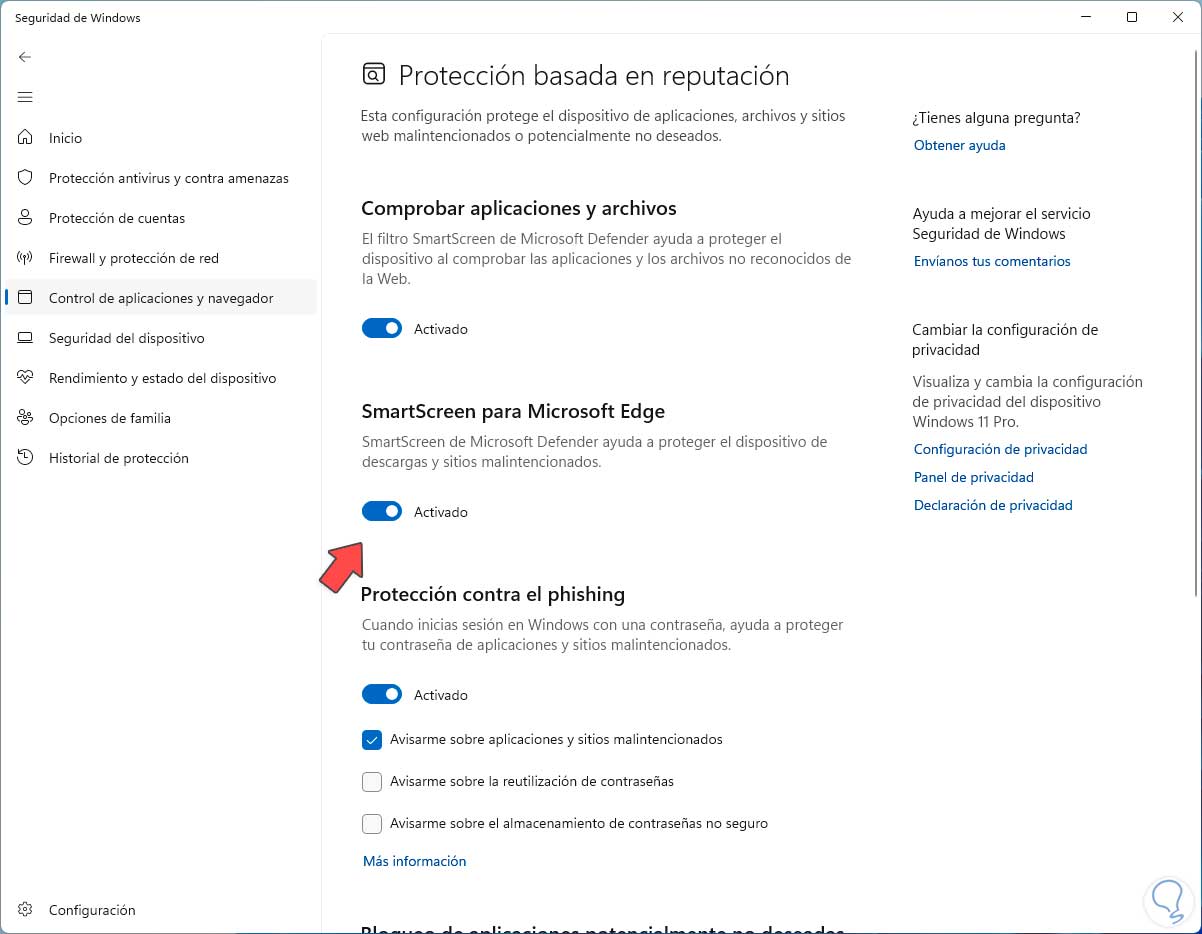Image resolution: width=1202 pixels, height=934 pixels.
Task: Click the Firewall network icon
Action: click(26, 258)
